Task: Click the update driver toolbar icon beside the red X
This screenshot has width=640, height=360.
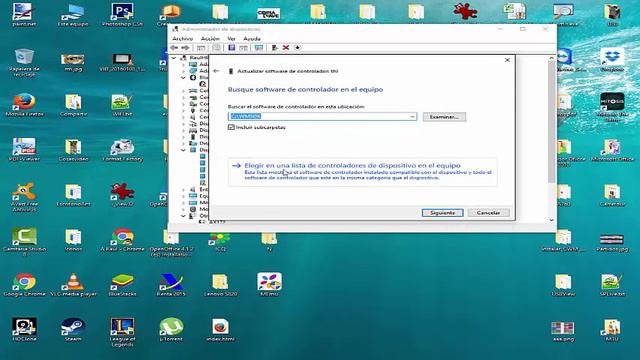Action: (275, 48)
